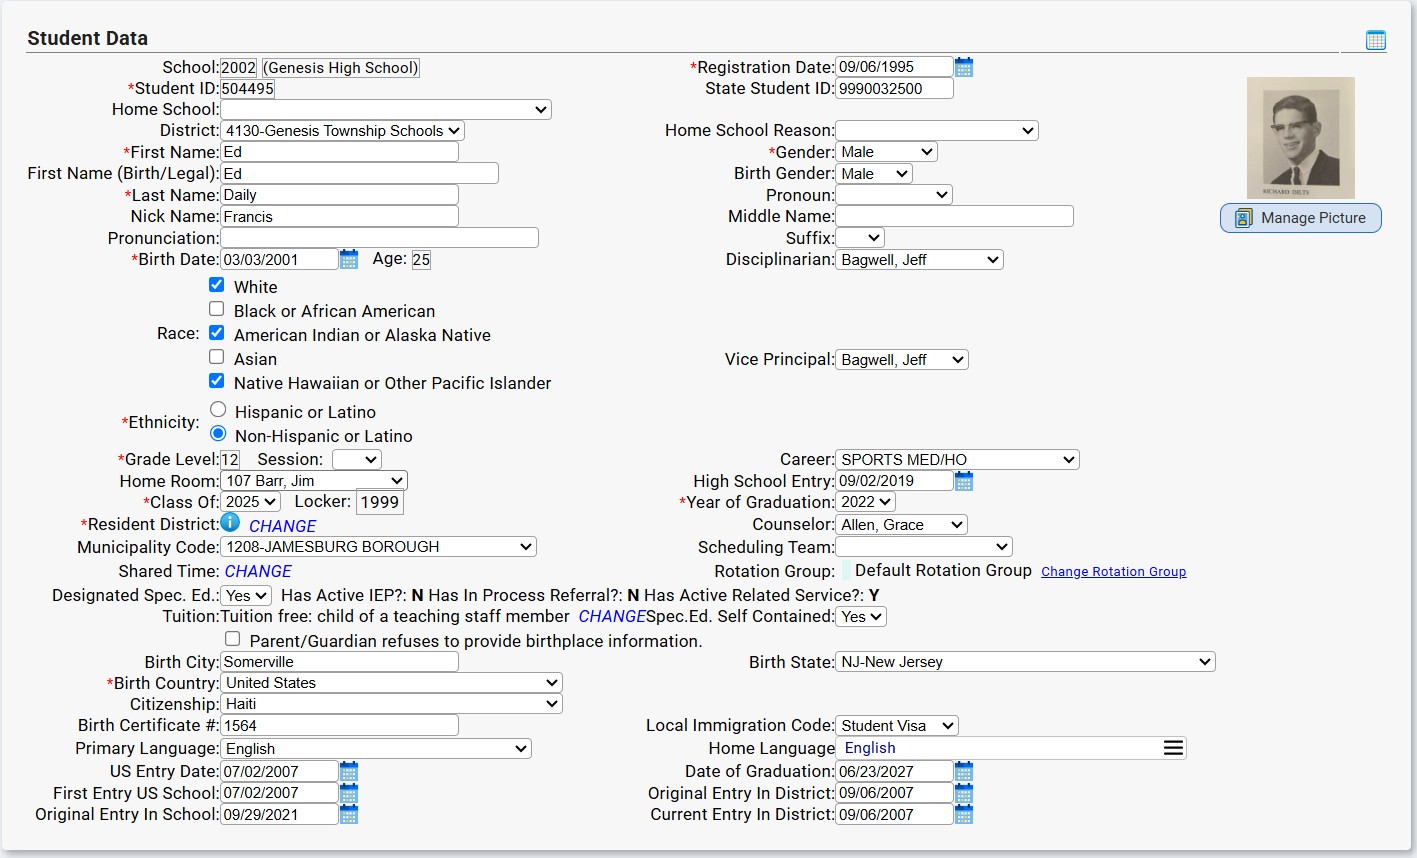Open the Primary Language dropdown
1417x858 pixels.
coord(376,749)
